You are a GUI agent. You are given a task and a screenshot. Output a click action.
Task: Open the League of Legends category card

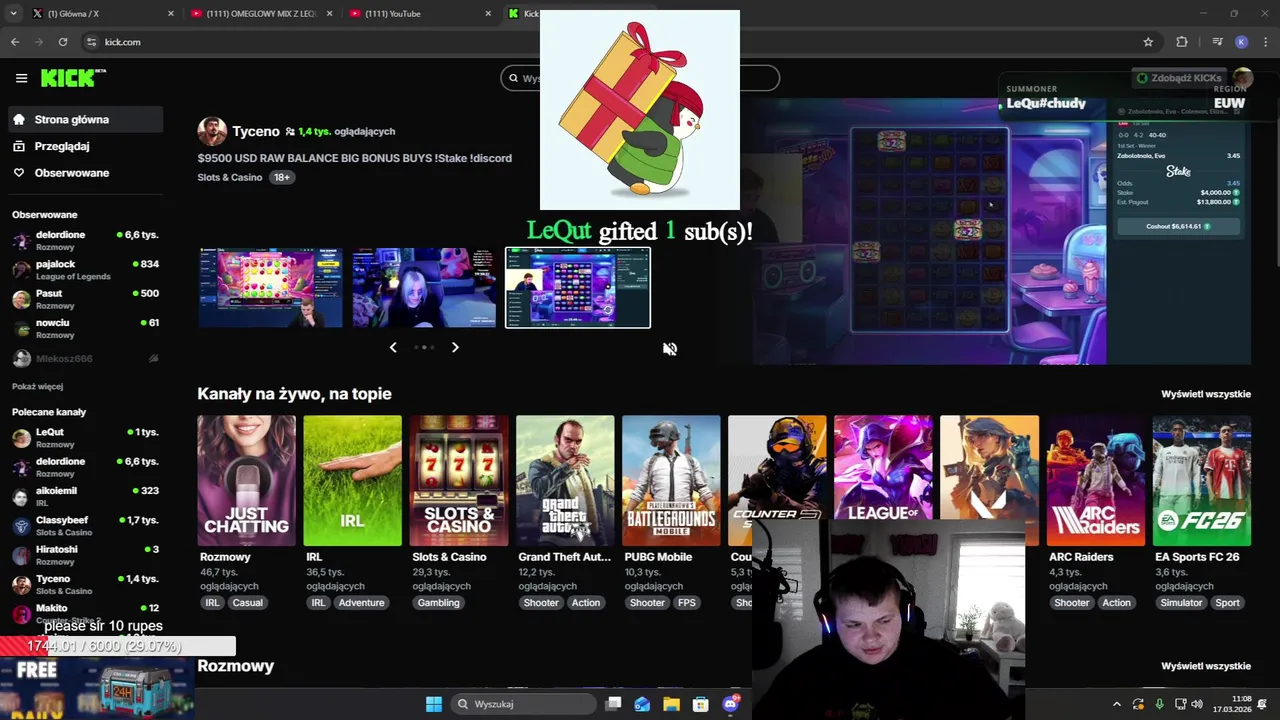(883, 467)
